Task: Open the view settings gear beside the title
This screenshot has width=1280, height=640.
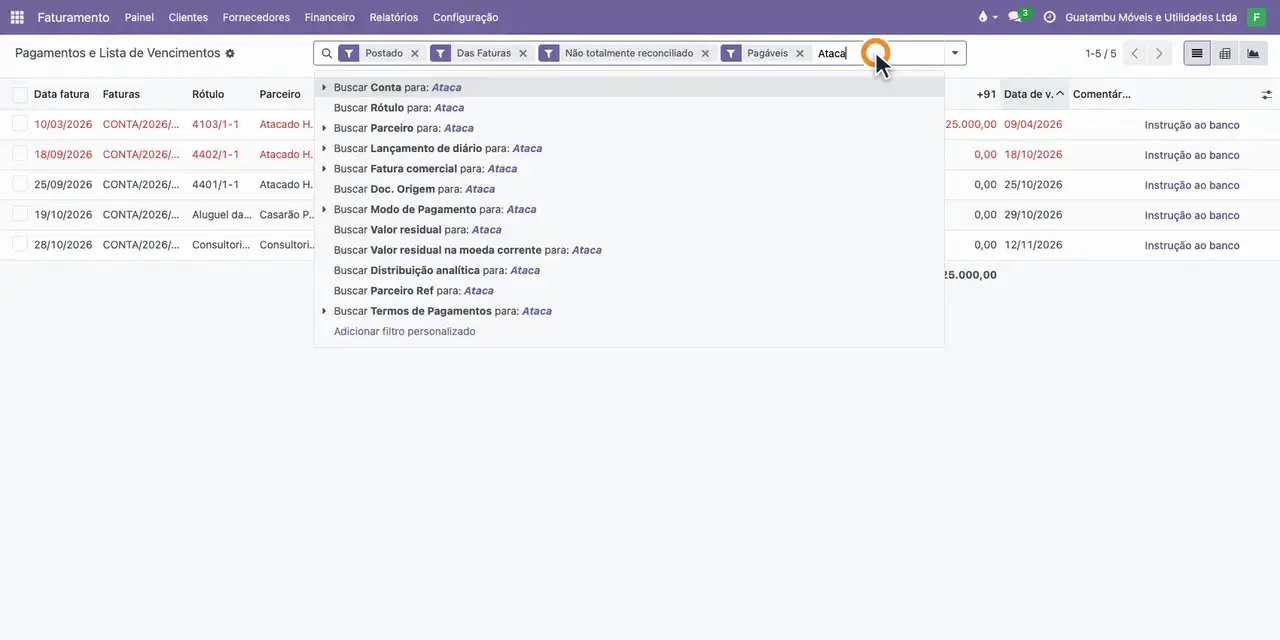Action: [230, 53]
